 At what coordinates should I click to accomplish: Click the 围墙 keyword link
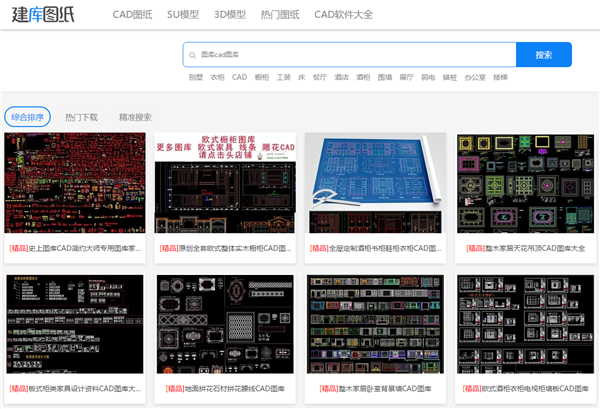pyautogui.click(x=385, y=77)
